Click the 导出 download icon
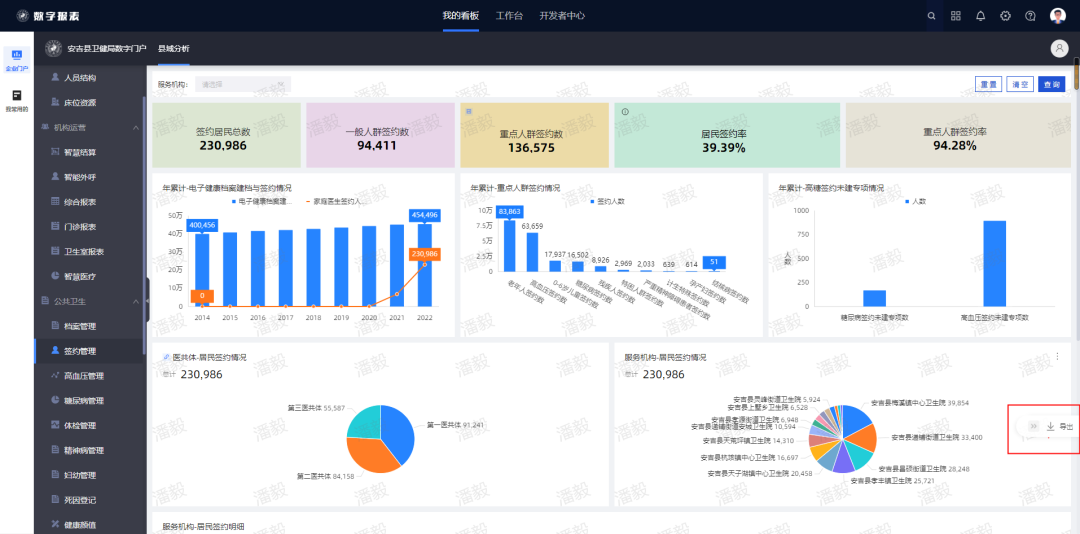Viewport: 1080px width, 534px height. point(1050,427)
